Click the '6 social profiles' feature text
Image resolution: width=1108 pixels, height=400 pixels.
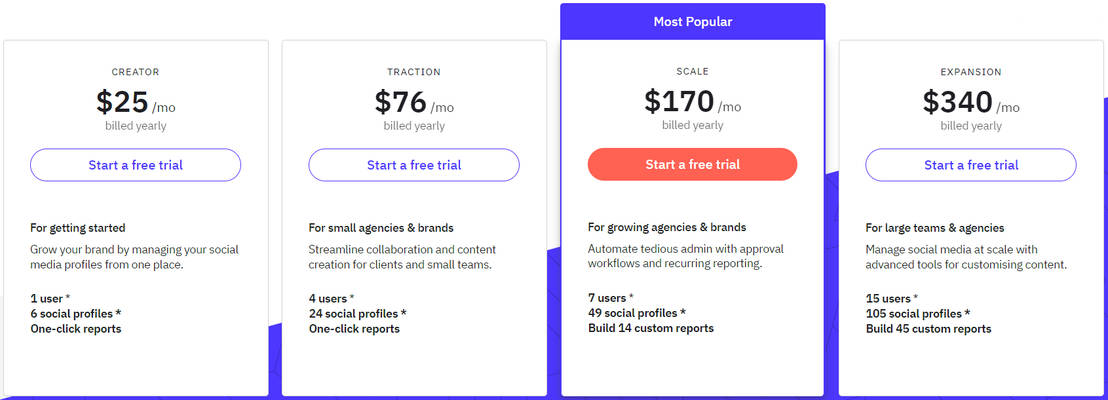(x=78, y=313)
